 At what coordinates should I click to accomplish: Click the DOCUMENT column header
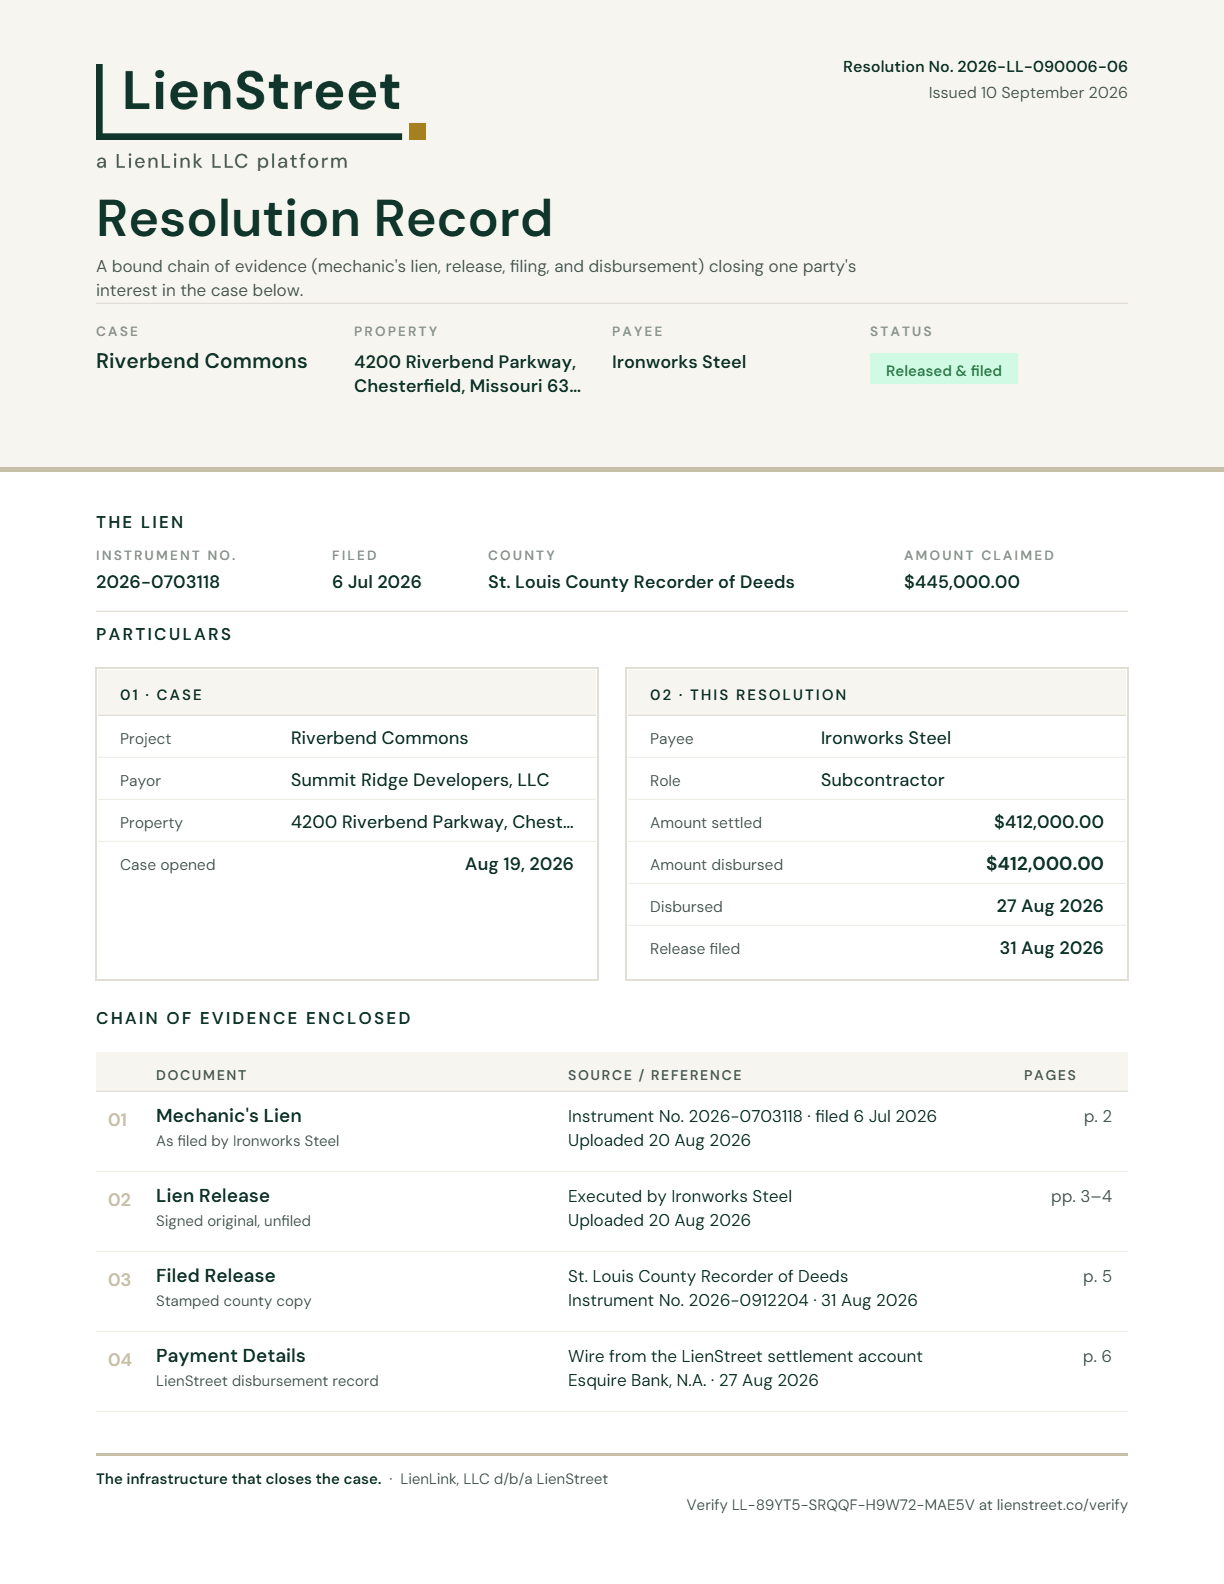click(201, 1075)
